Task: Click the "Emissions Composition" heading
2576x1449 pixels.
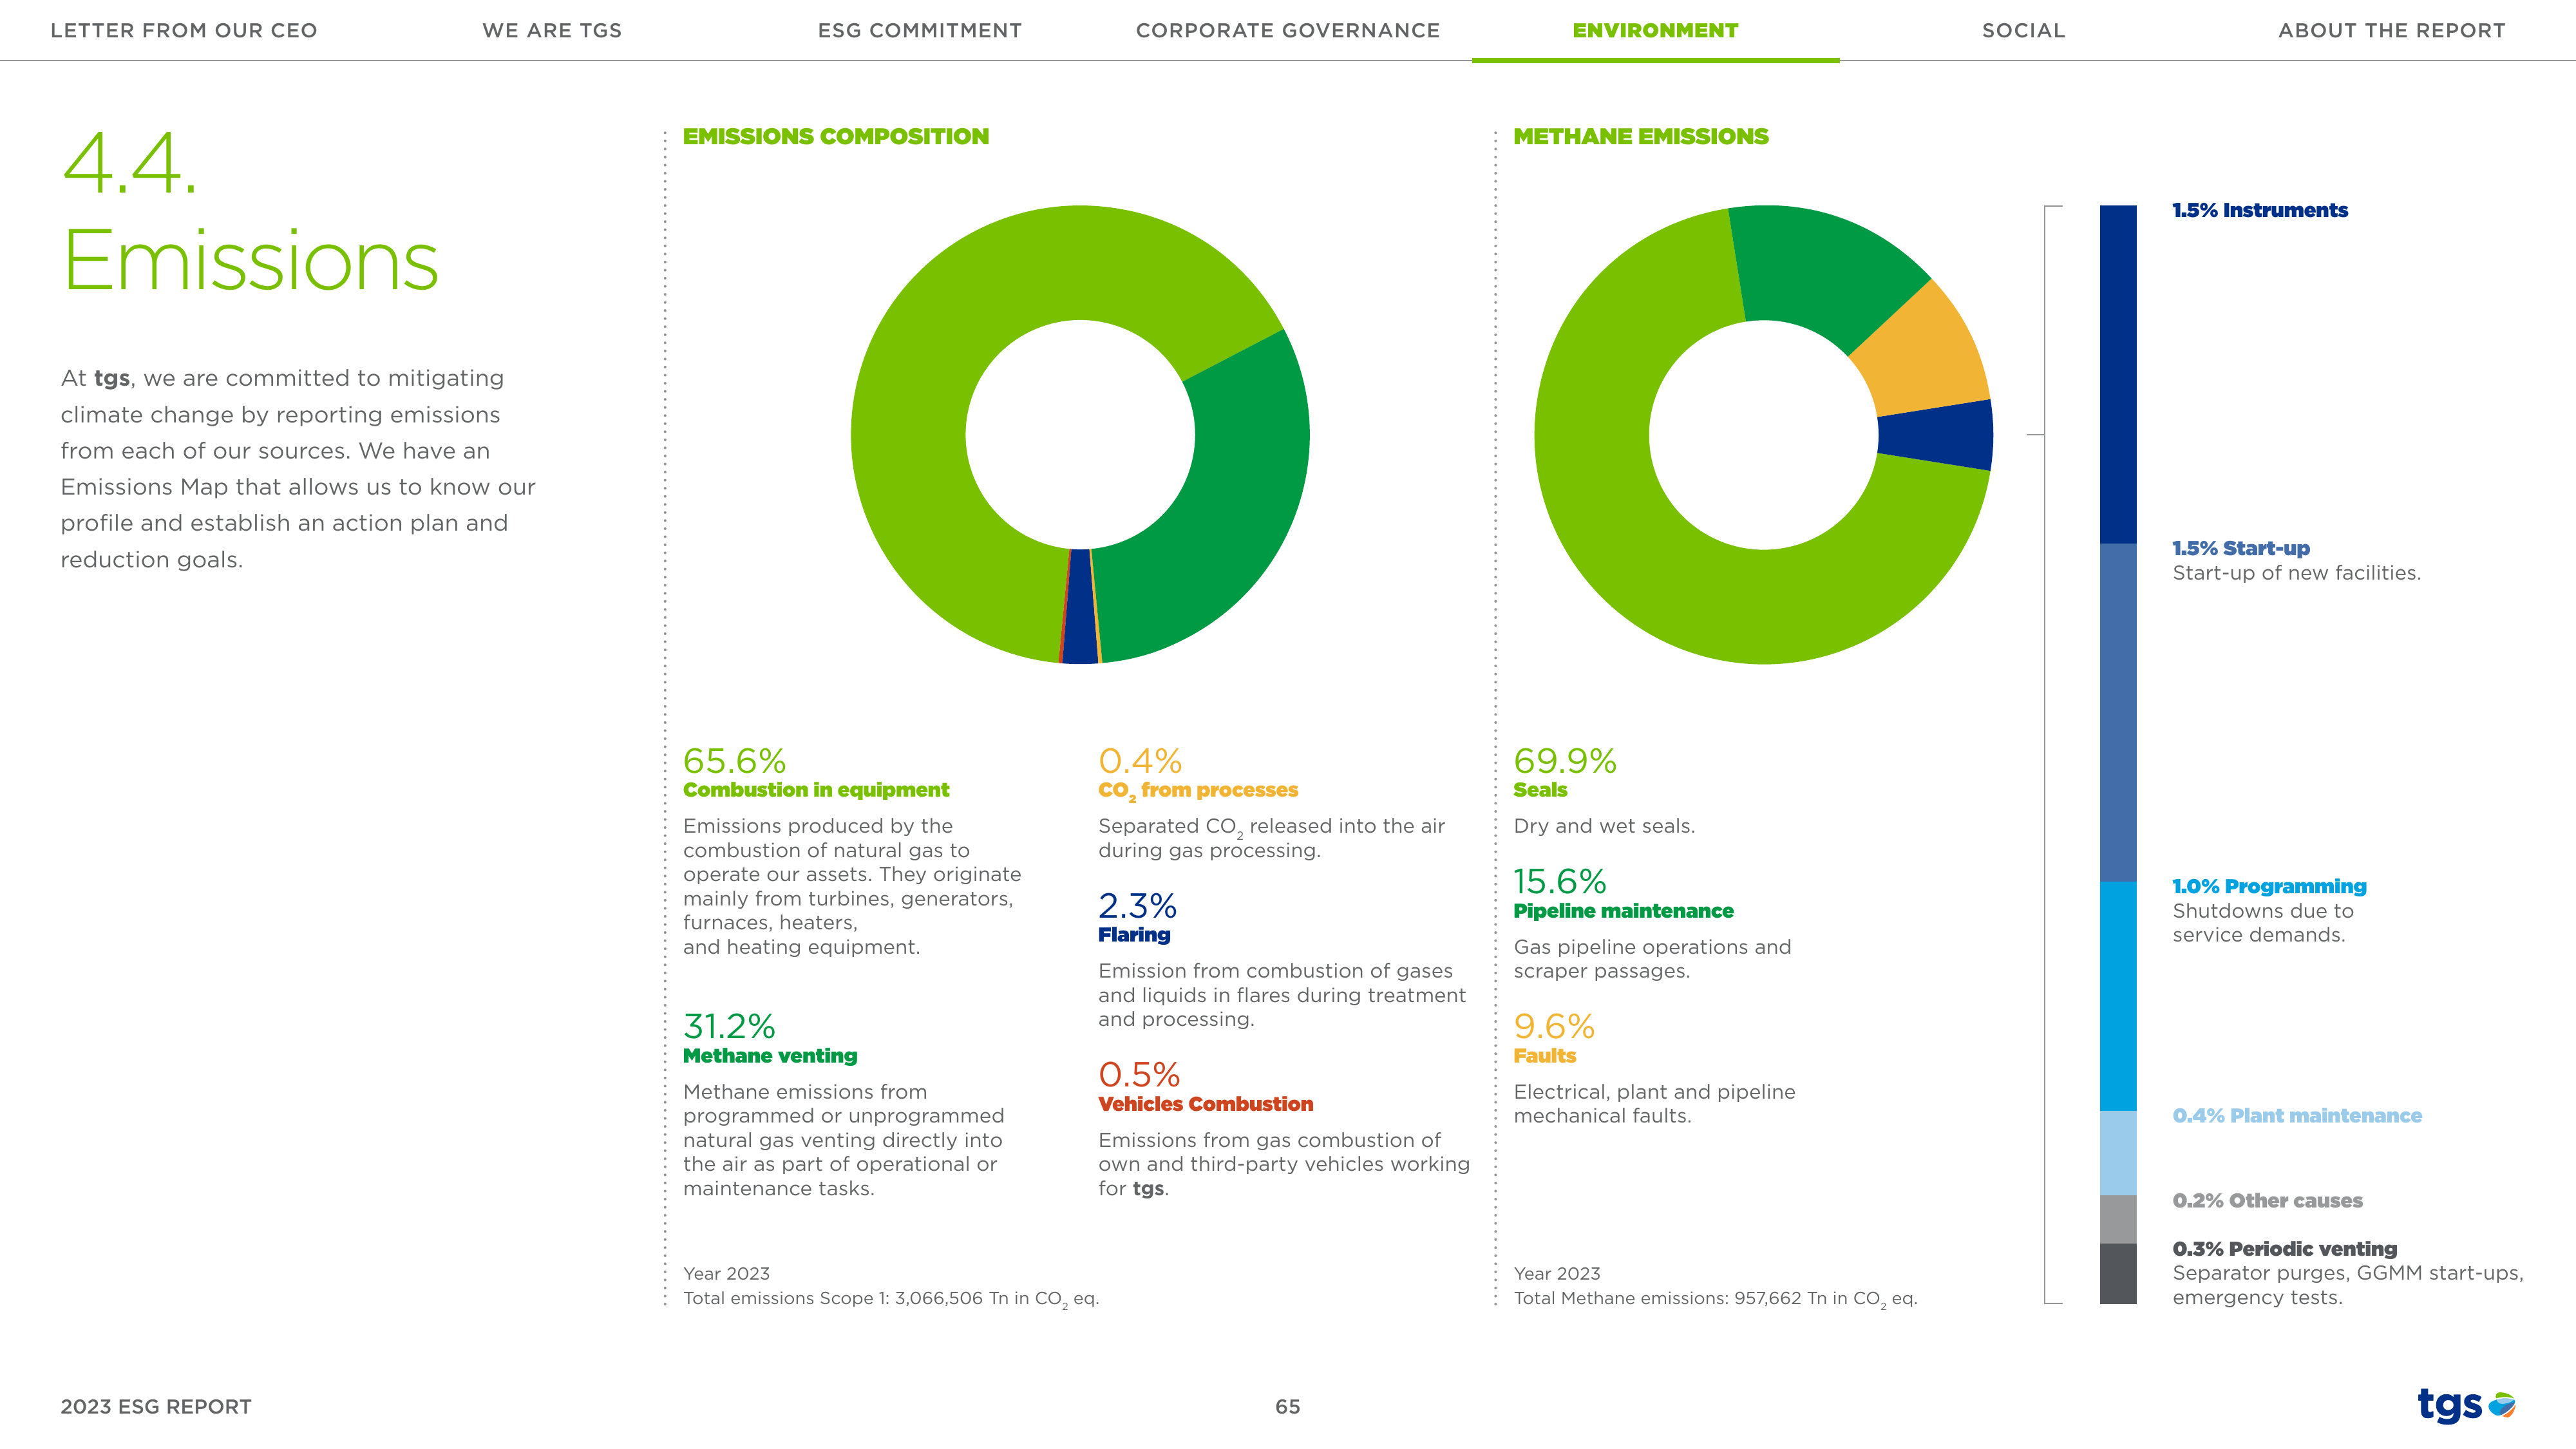Action: [x=836, y=136]
